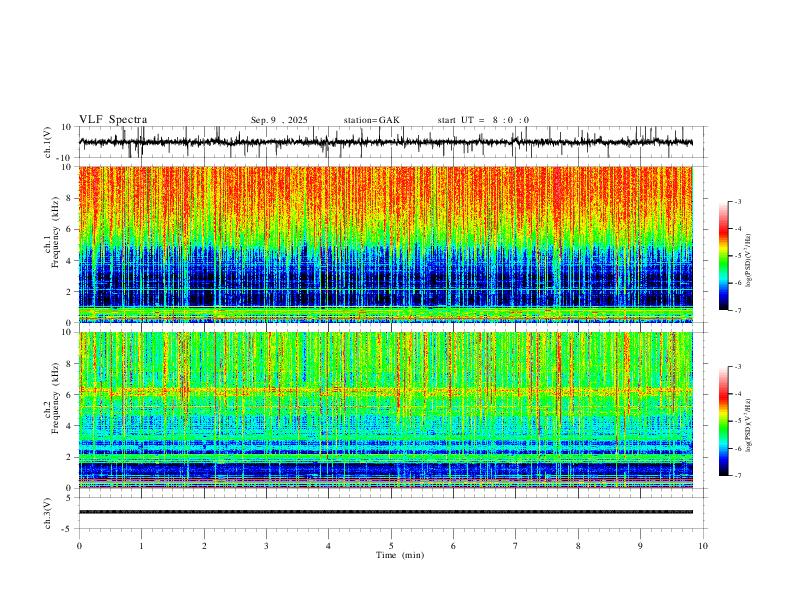Click the ch.3 voltage trace line
This screenshot has height=612, width=792.
385,512
